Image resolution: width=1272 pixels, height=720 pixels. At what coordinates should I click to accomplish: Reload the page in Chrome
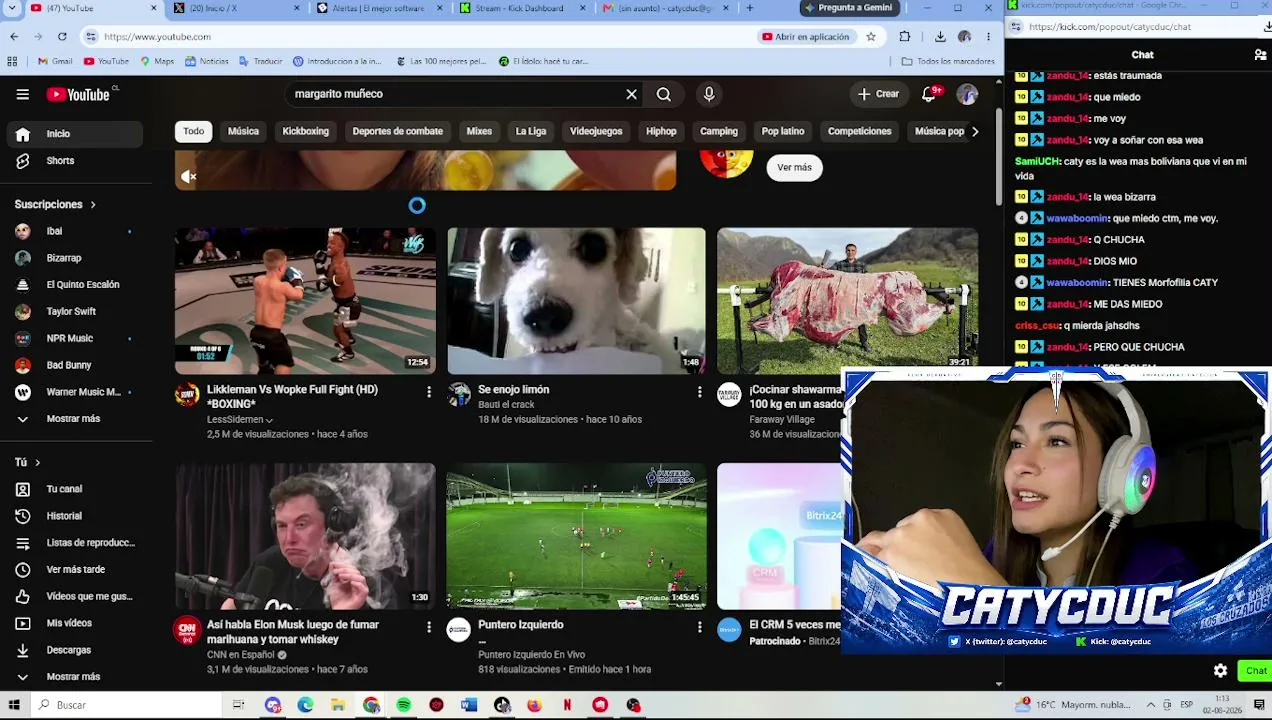point(62,37)
